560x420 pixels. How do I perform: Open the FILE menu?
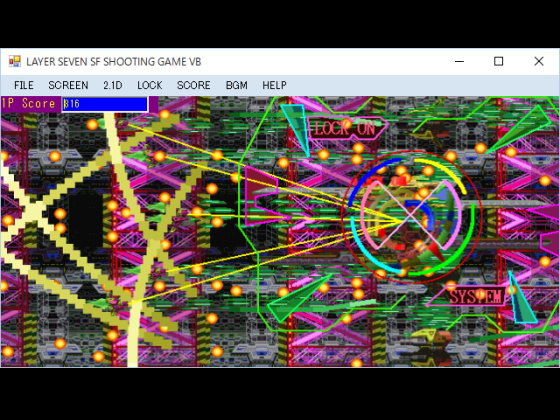pyautogui.click(x=24, y=85)
